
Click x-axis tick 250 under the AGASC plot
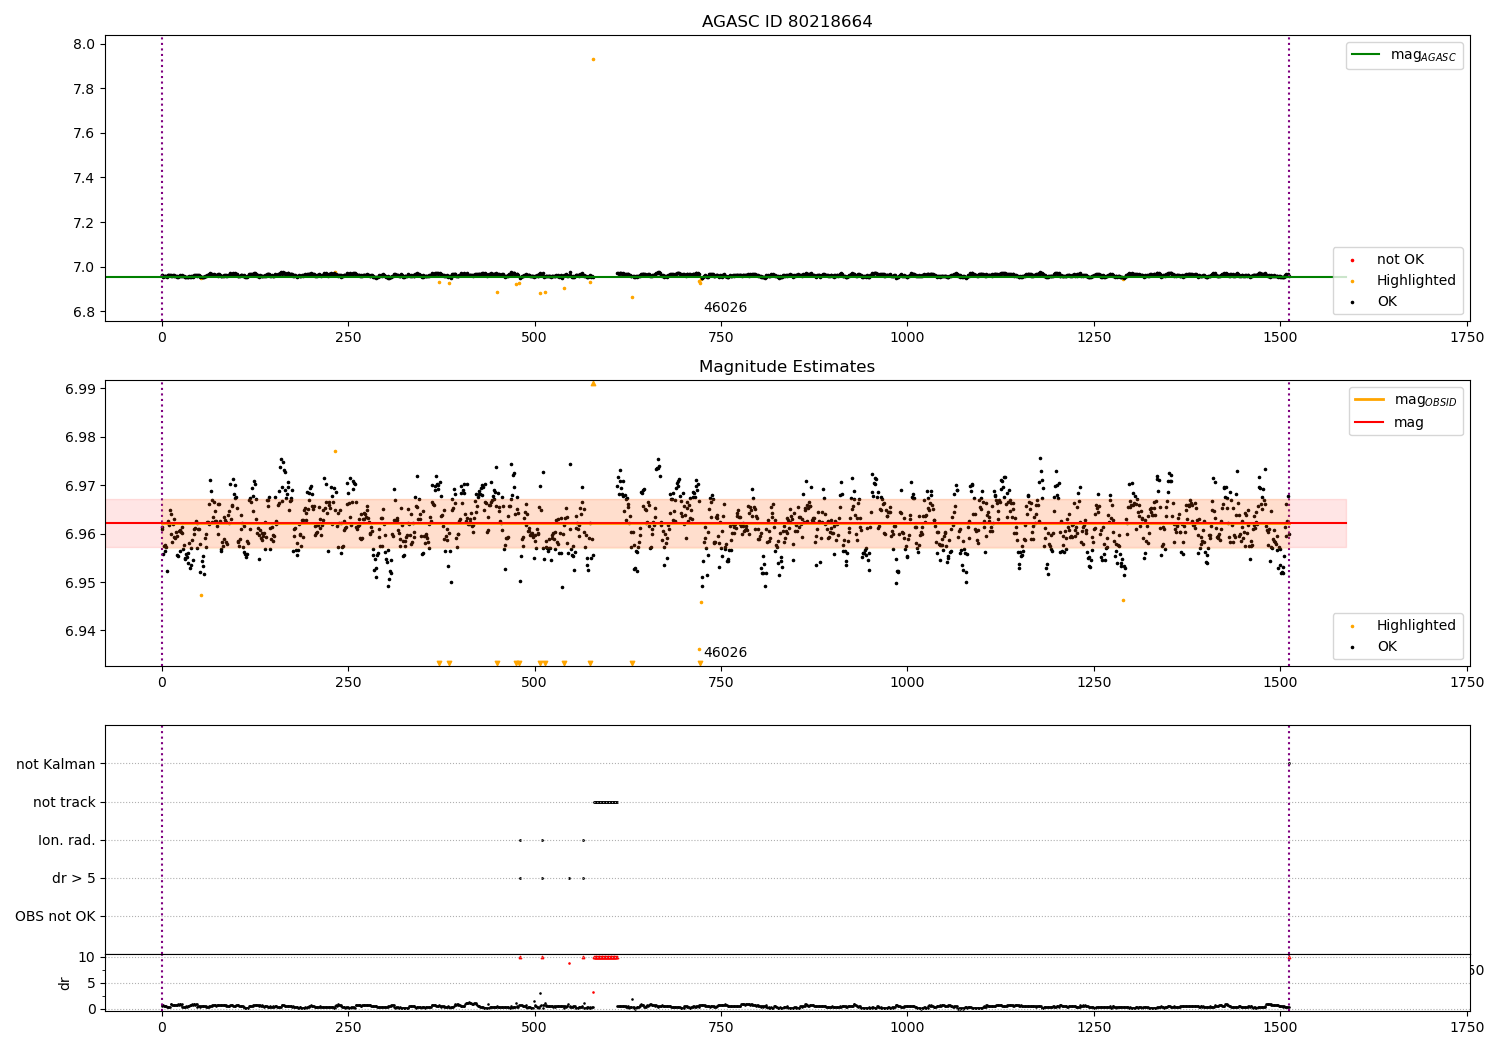(x=348, y=338)
